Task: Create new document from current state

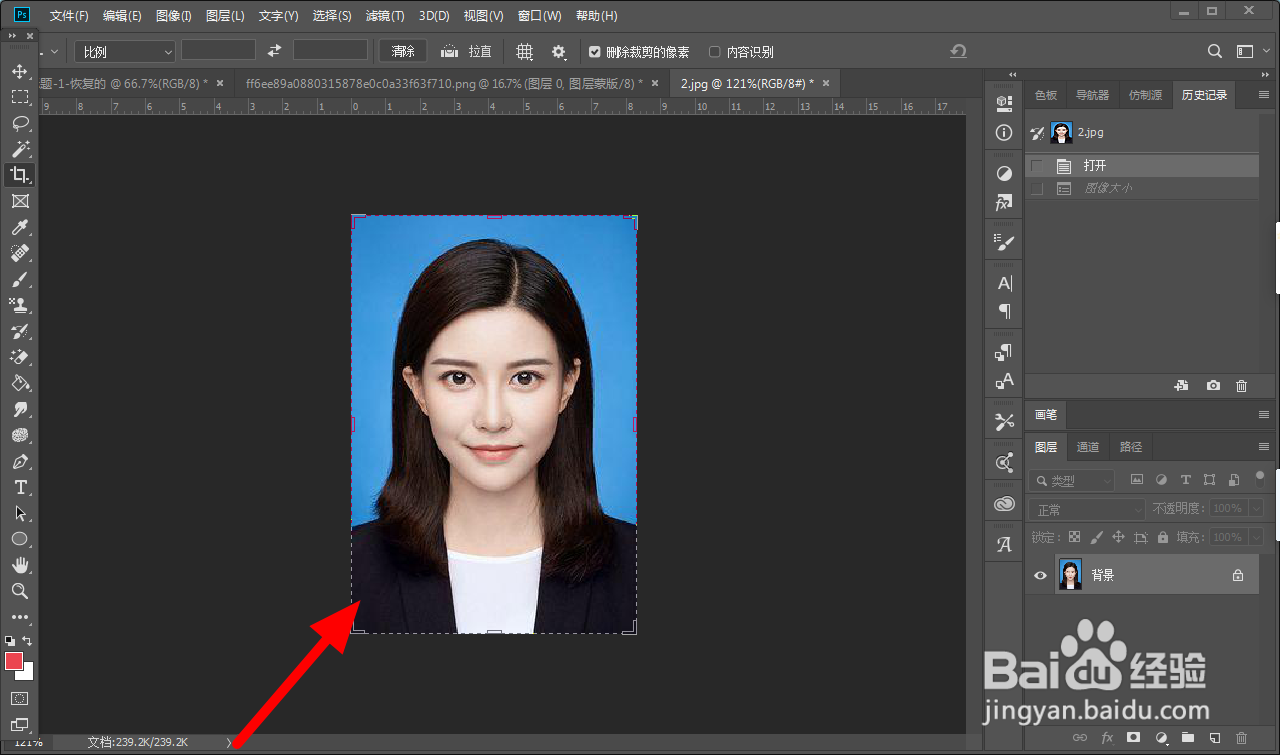Action: tap(1181, 386)
